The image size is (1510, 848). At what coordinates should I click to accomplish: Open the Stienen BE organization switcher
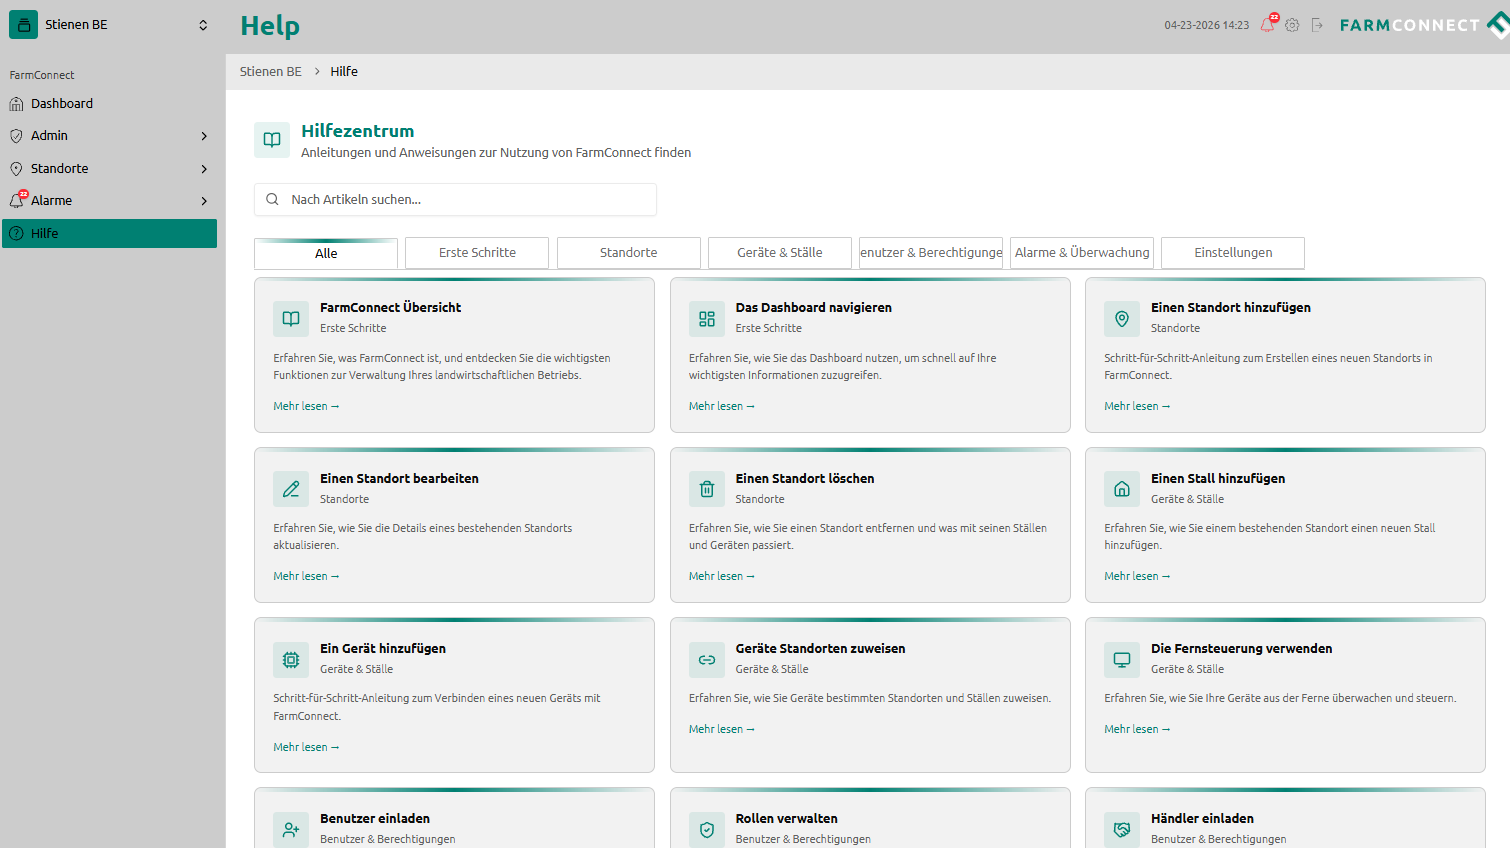[x=112, y=25]
